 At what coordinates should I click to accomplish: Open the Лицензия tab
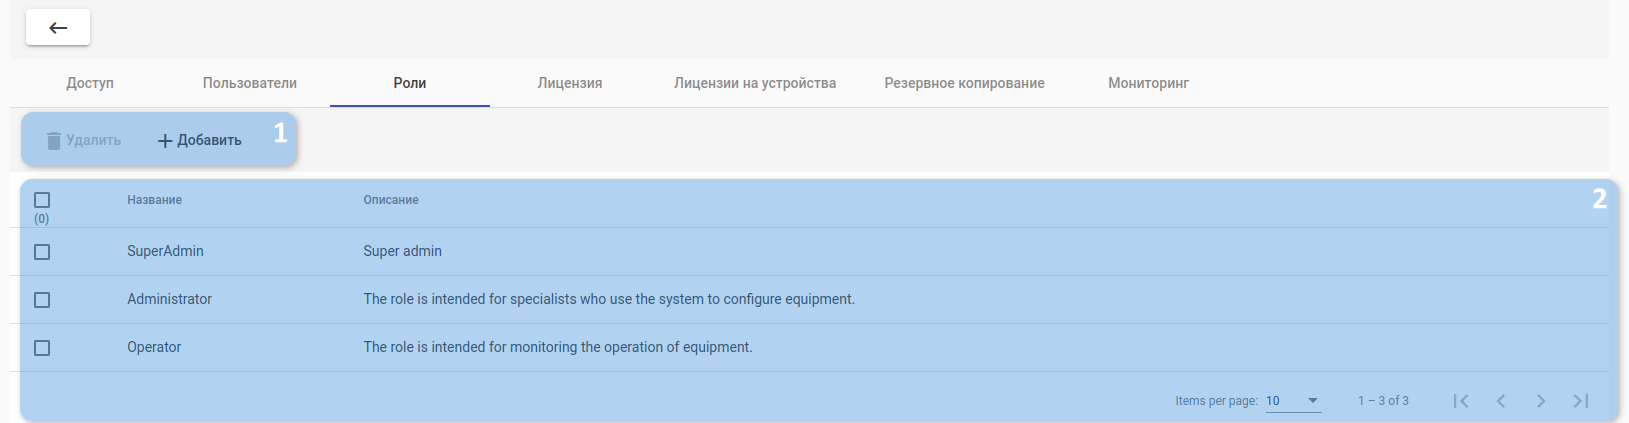coord(570,83)
